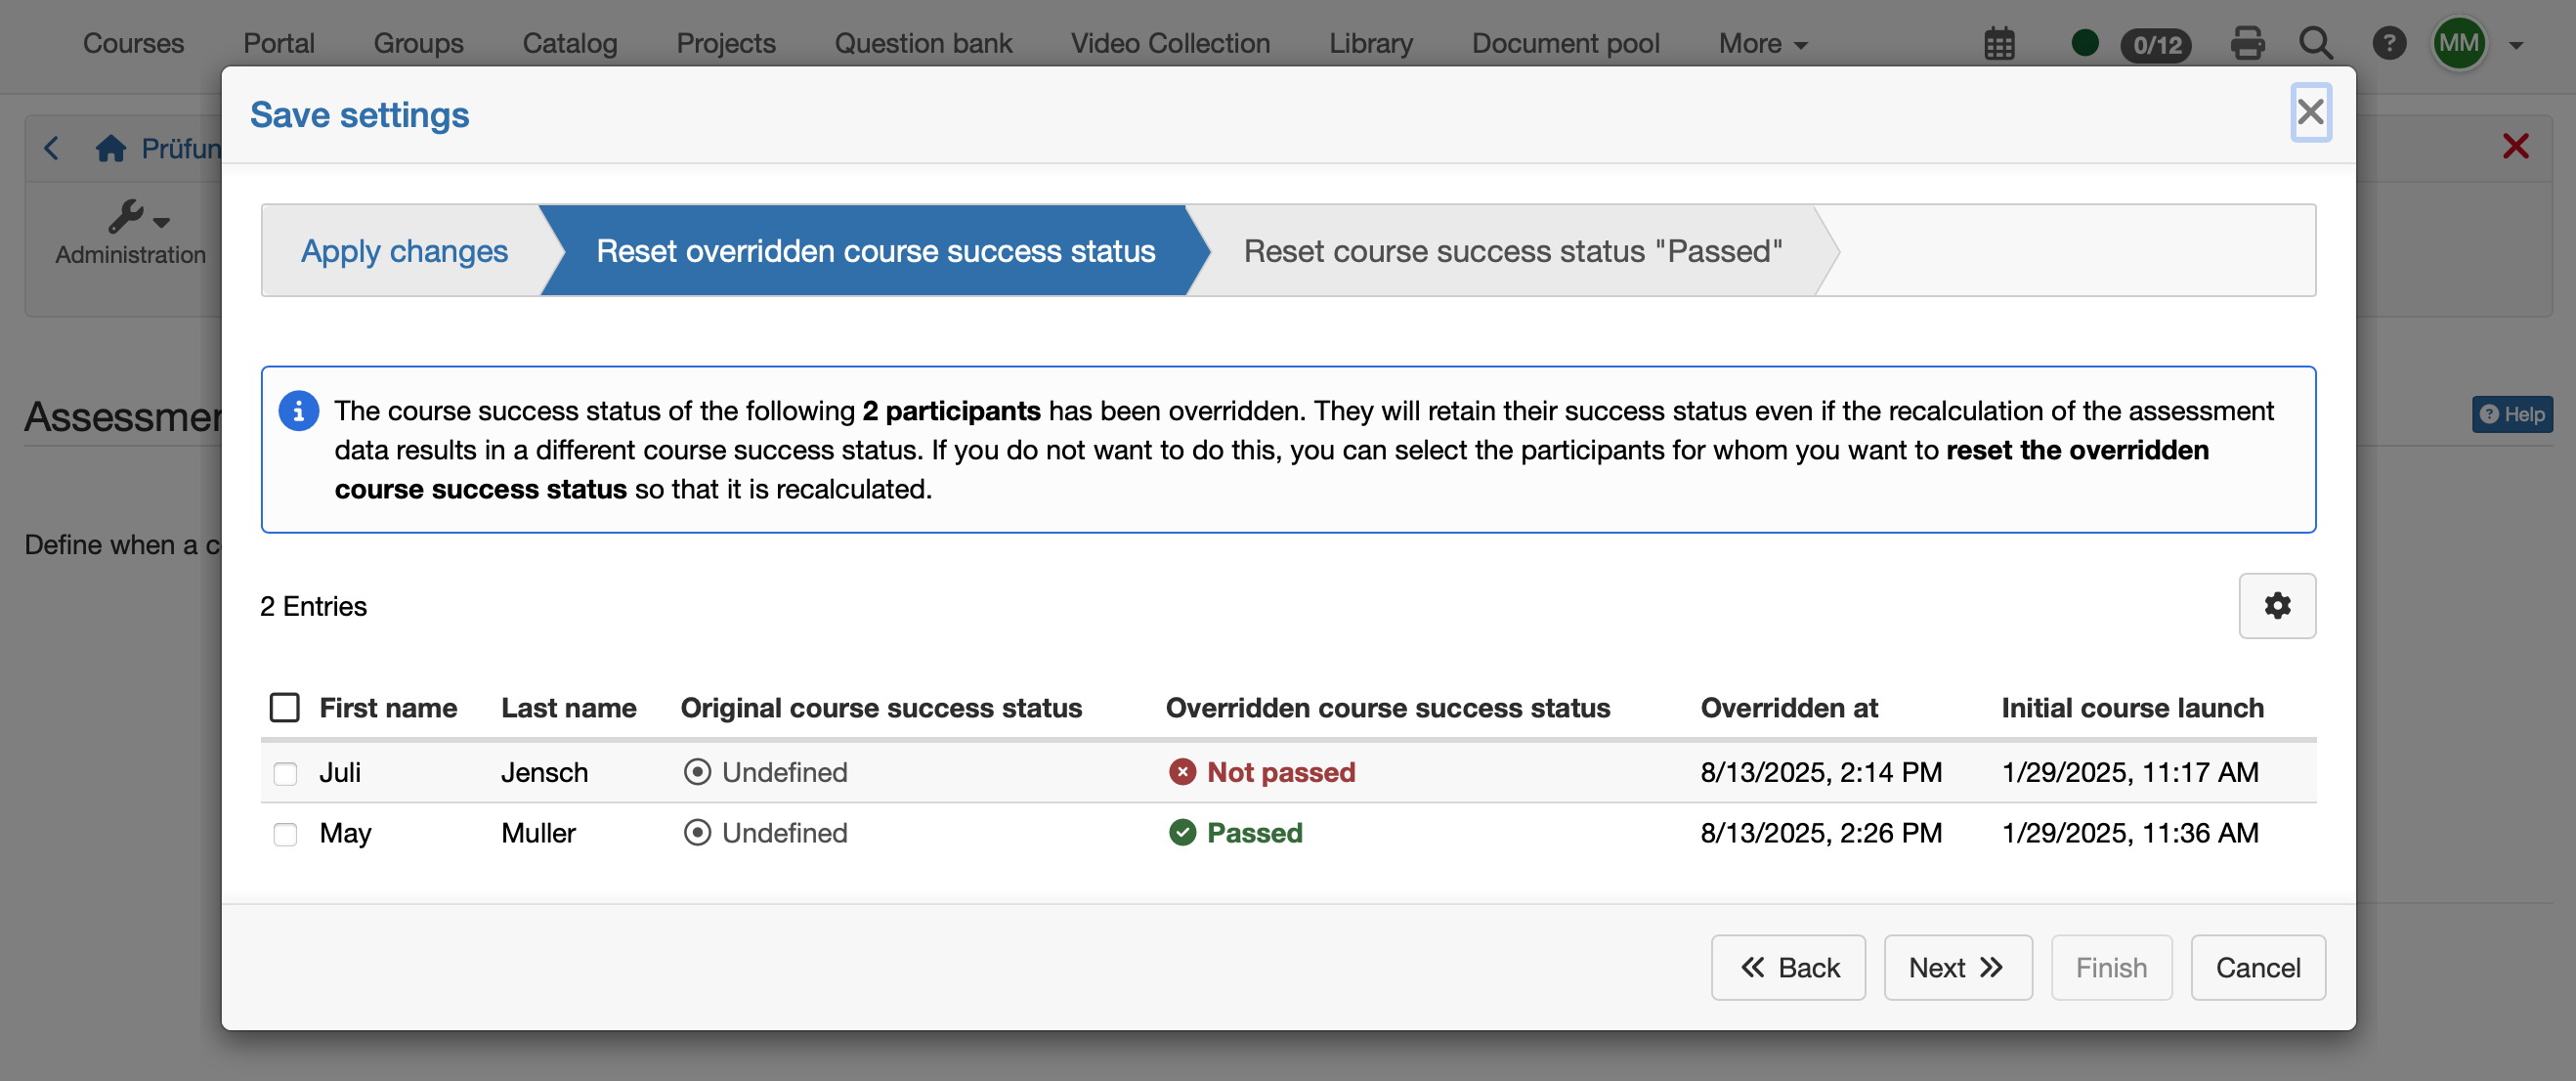This screenshot has height=1081, width=2576.
Task: Select the Undefined radio button for May Muller
Action: (697, 832)
